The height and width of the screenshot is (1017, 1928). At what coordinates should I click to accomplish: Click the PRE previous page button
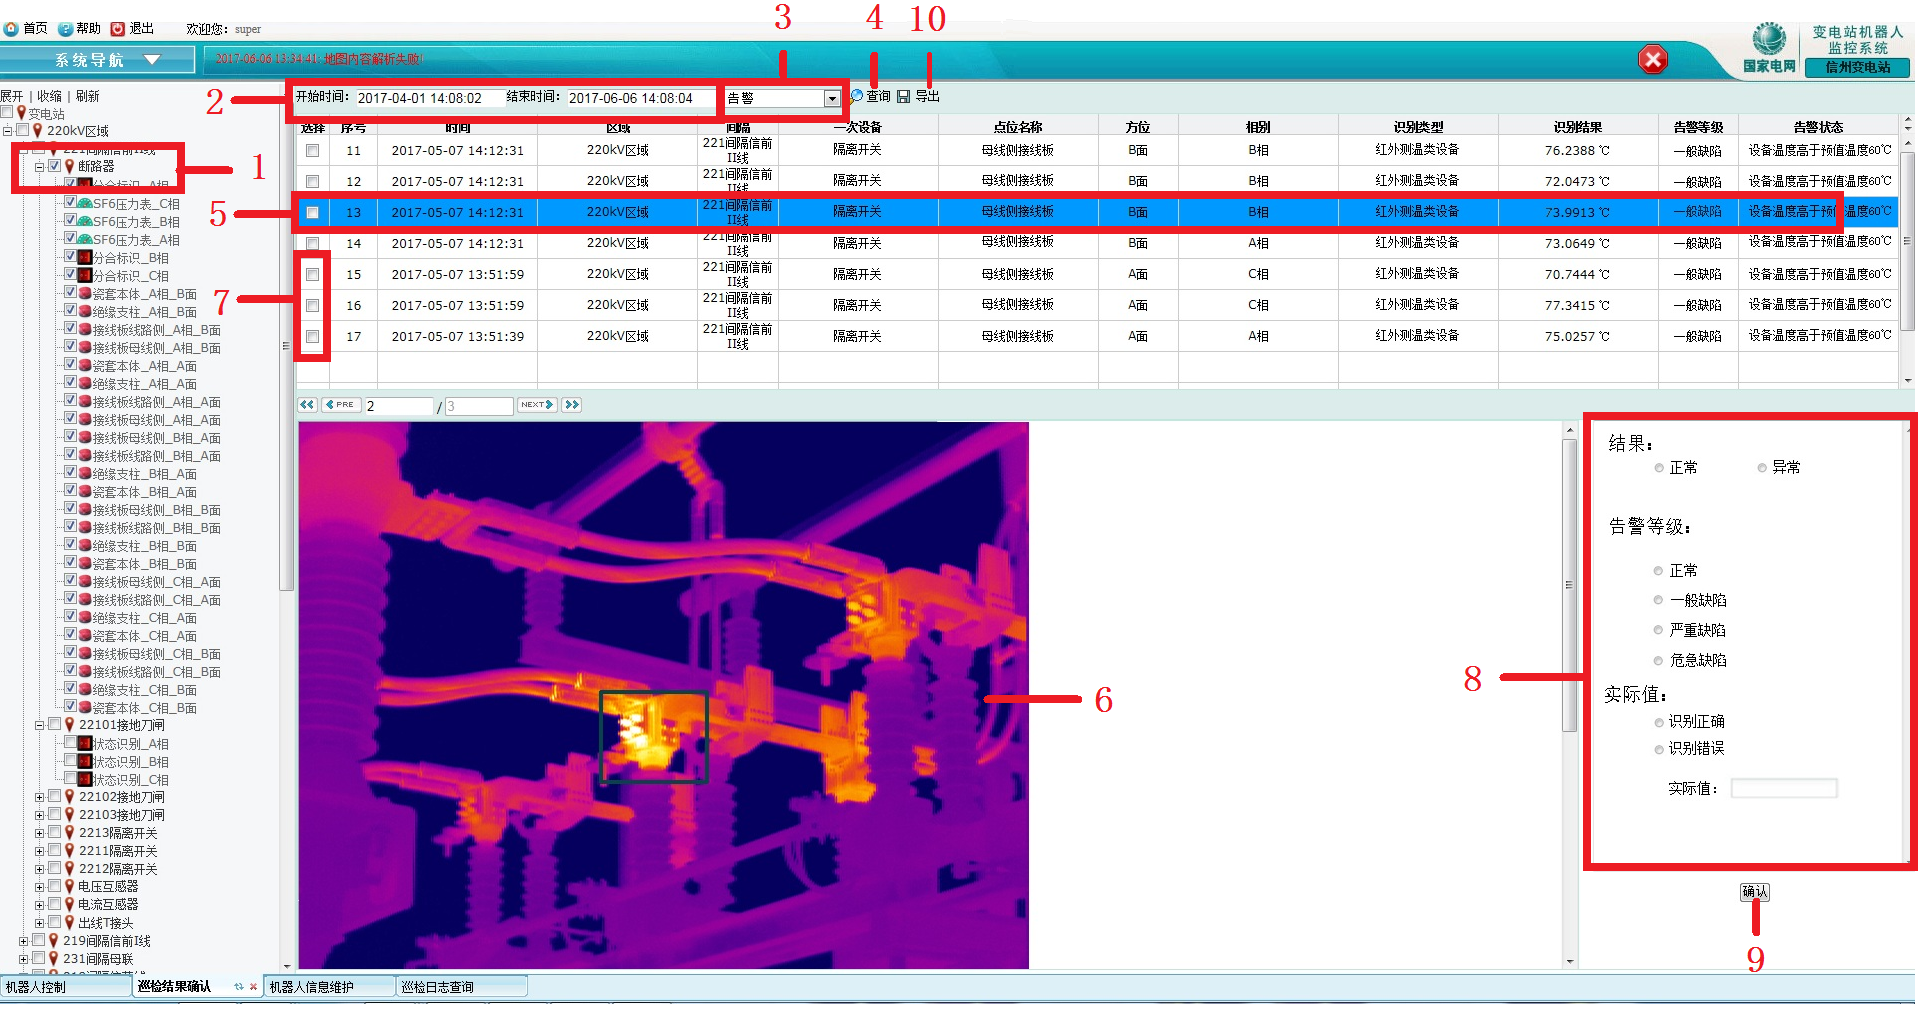[341, 405]
